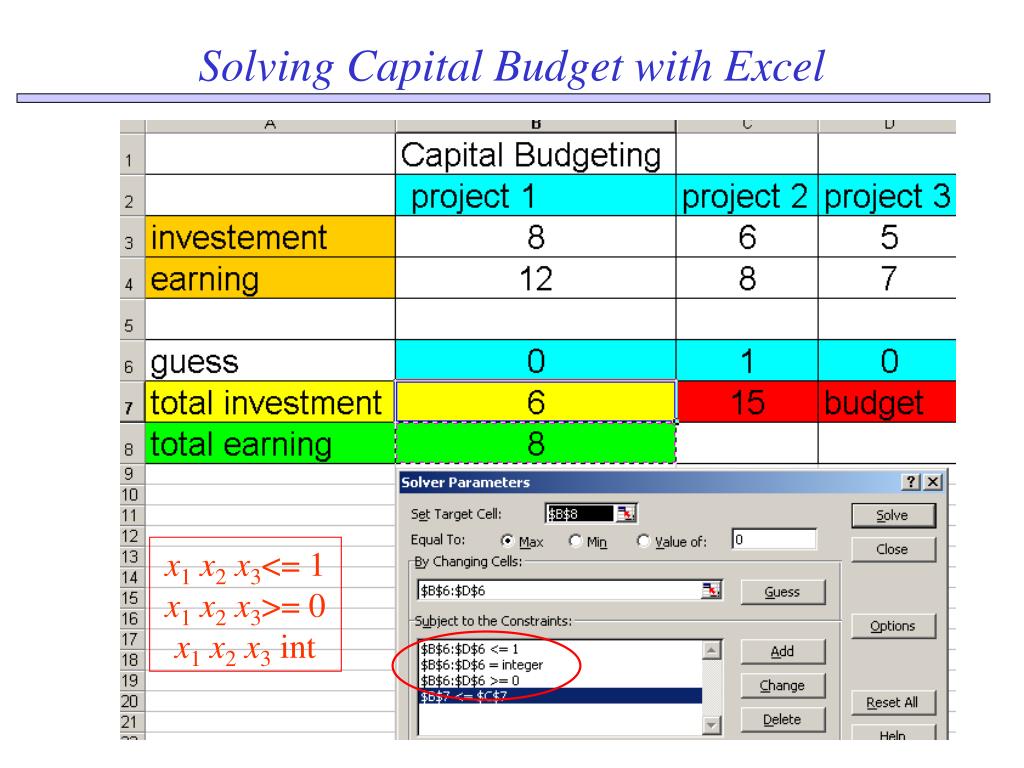Image resolution: width=1024 pixels, height=768 pixels.
Task: Click the earning label cell in row 4
Action: point(270,278)
